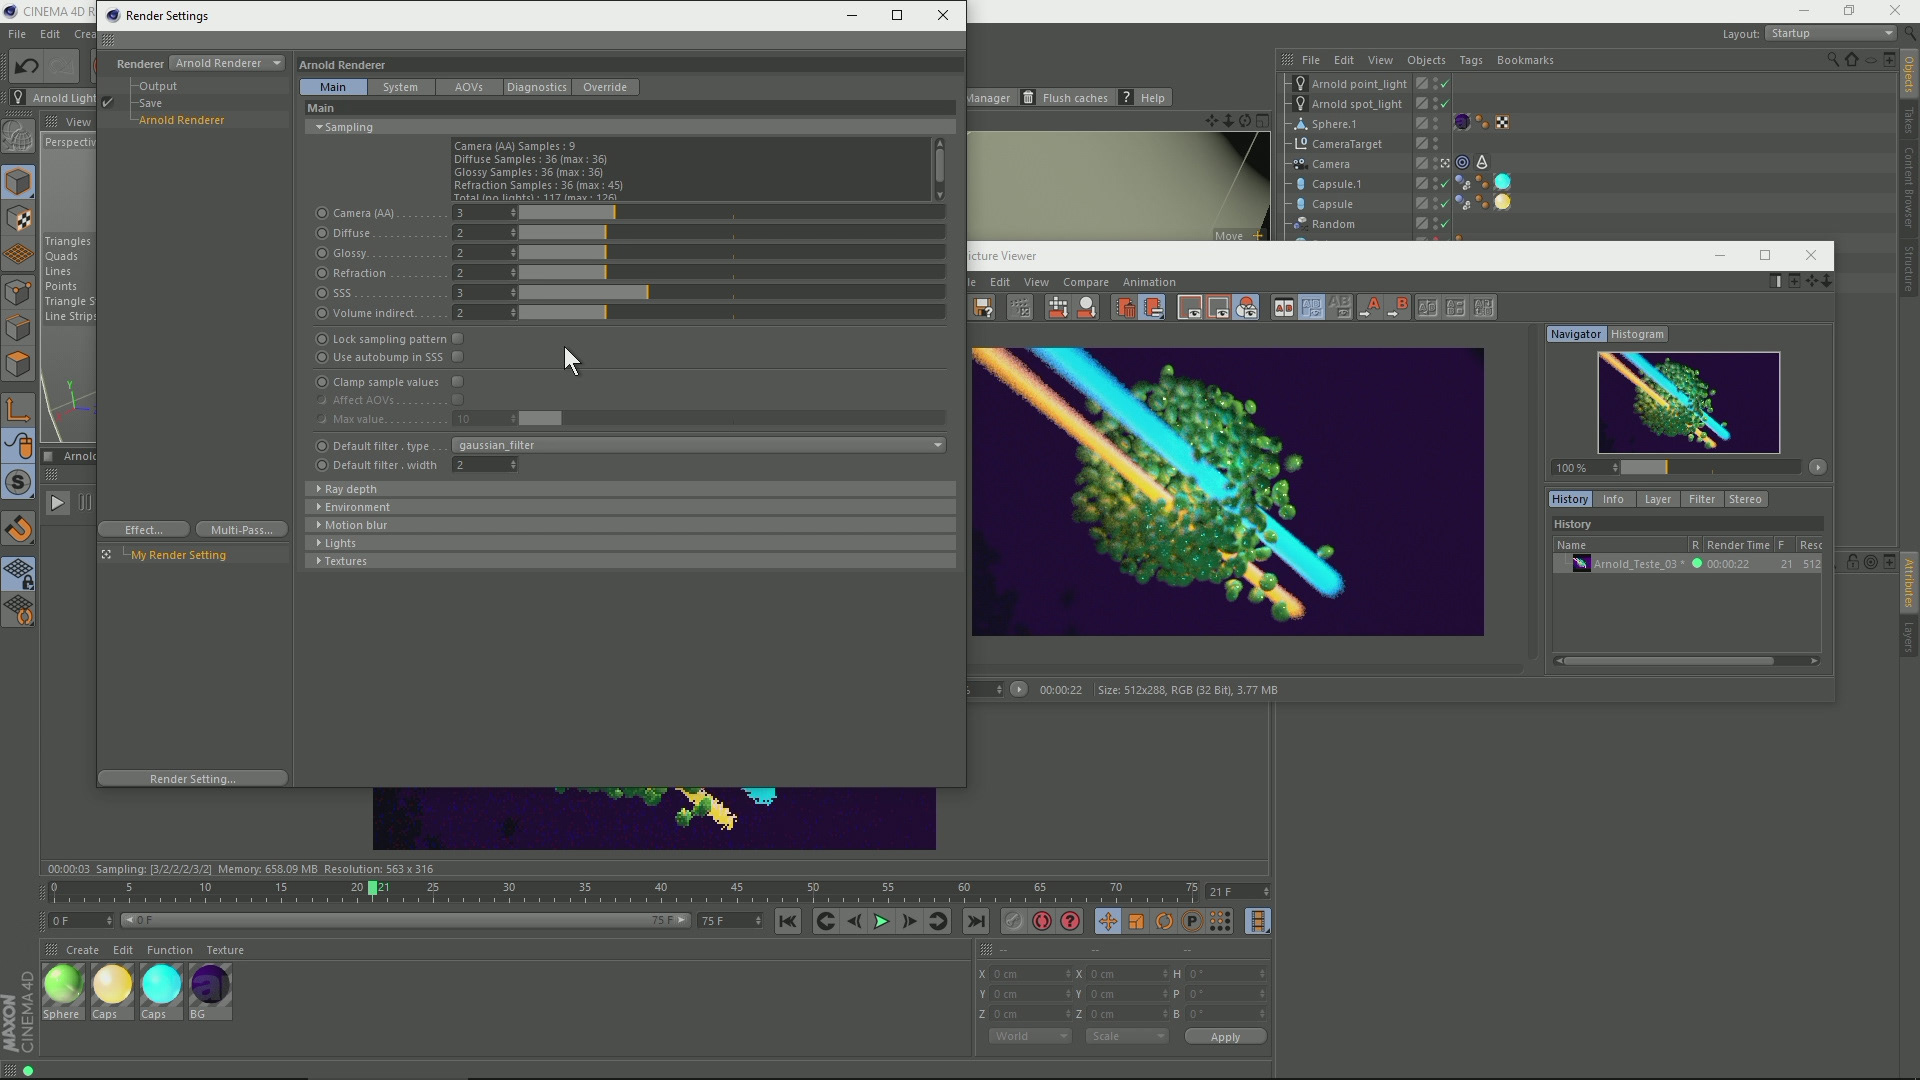Image resolution: width=1920 pixels, height=1080 pixels.
Task: Click Render region icon in Picture Viewer toolbar
Action: (x=1190, y=308)
